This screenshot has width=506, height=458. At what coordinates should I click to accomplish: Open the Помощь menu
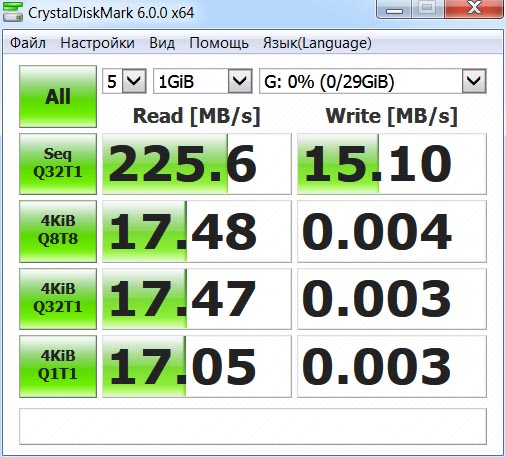[219, 43]
